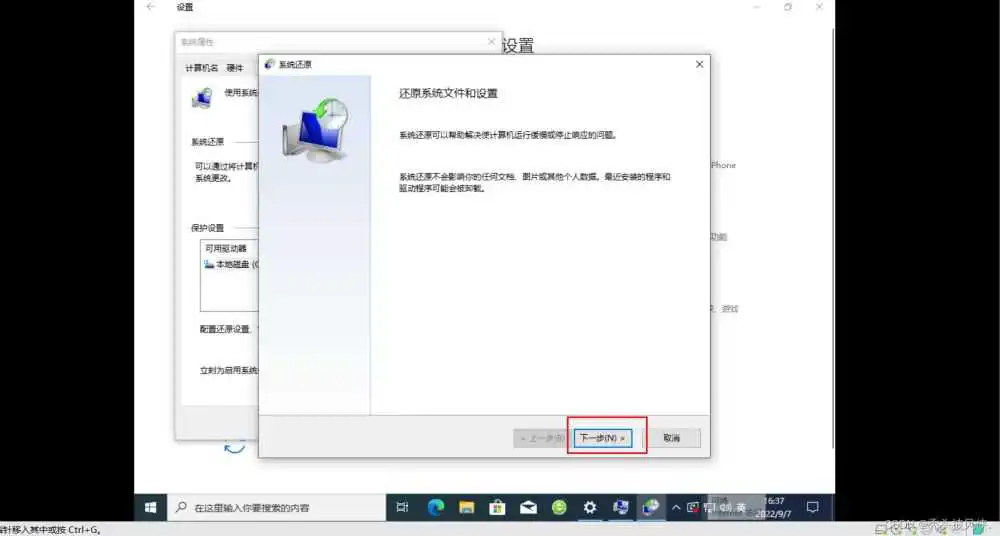Click System Properties taskbar icon

[621, 507]
